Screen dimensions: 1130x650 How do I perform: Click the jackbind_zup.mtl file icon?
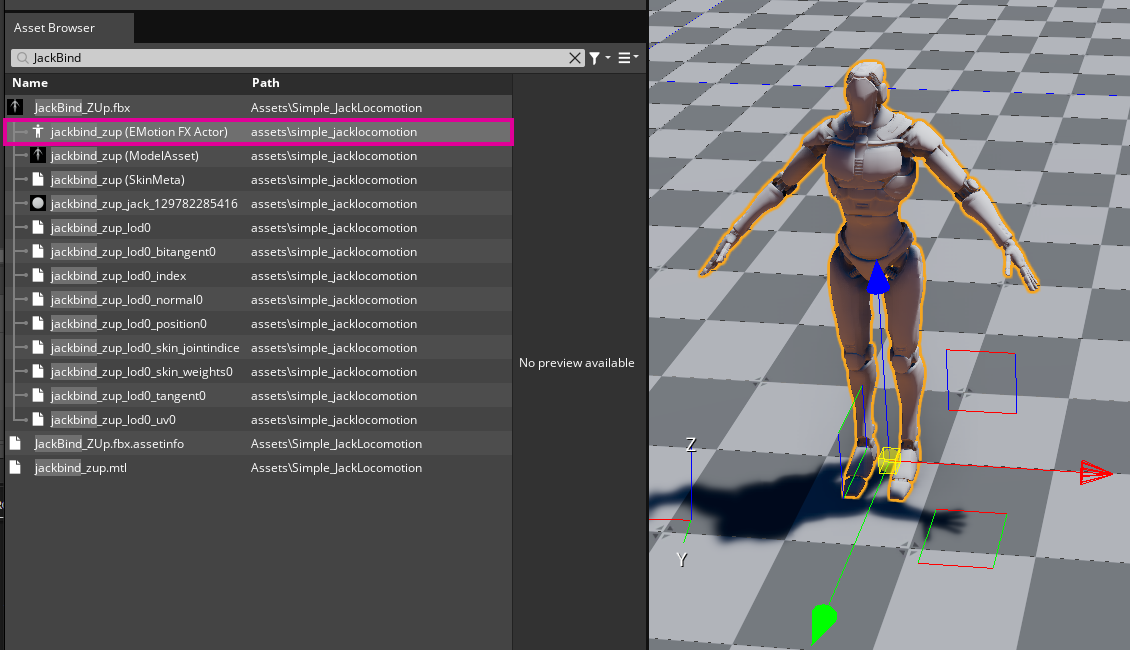[x=14, y=467]
